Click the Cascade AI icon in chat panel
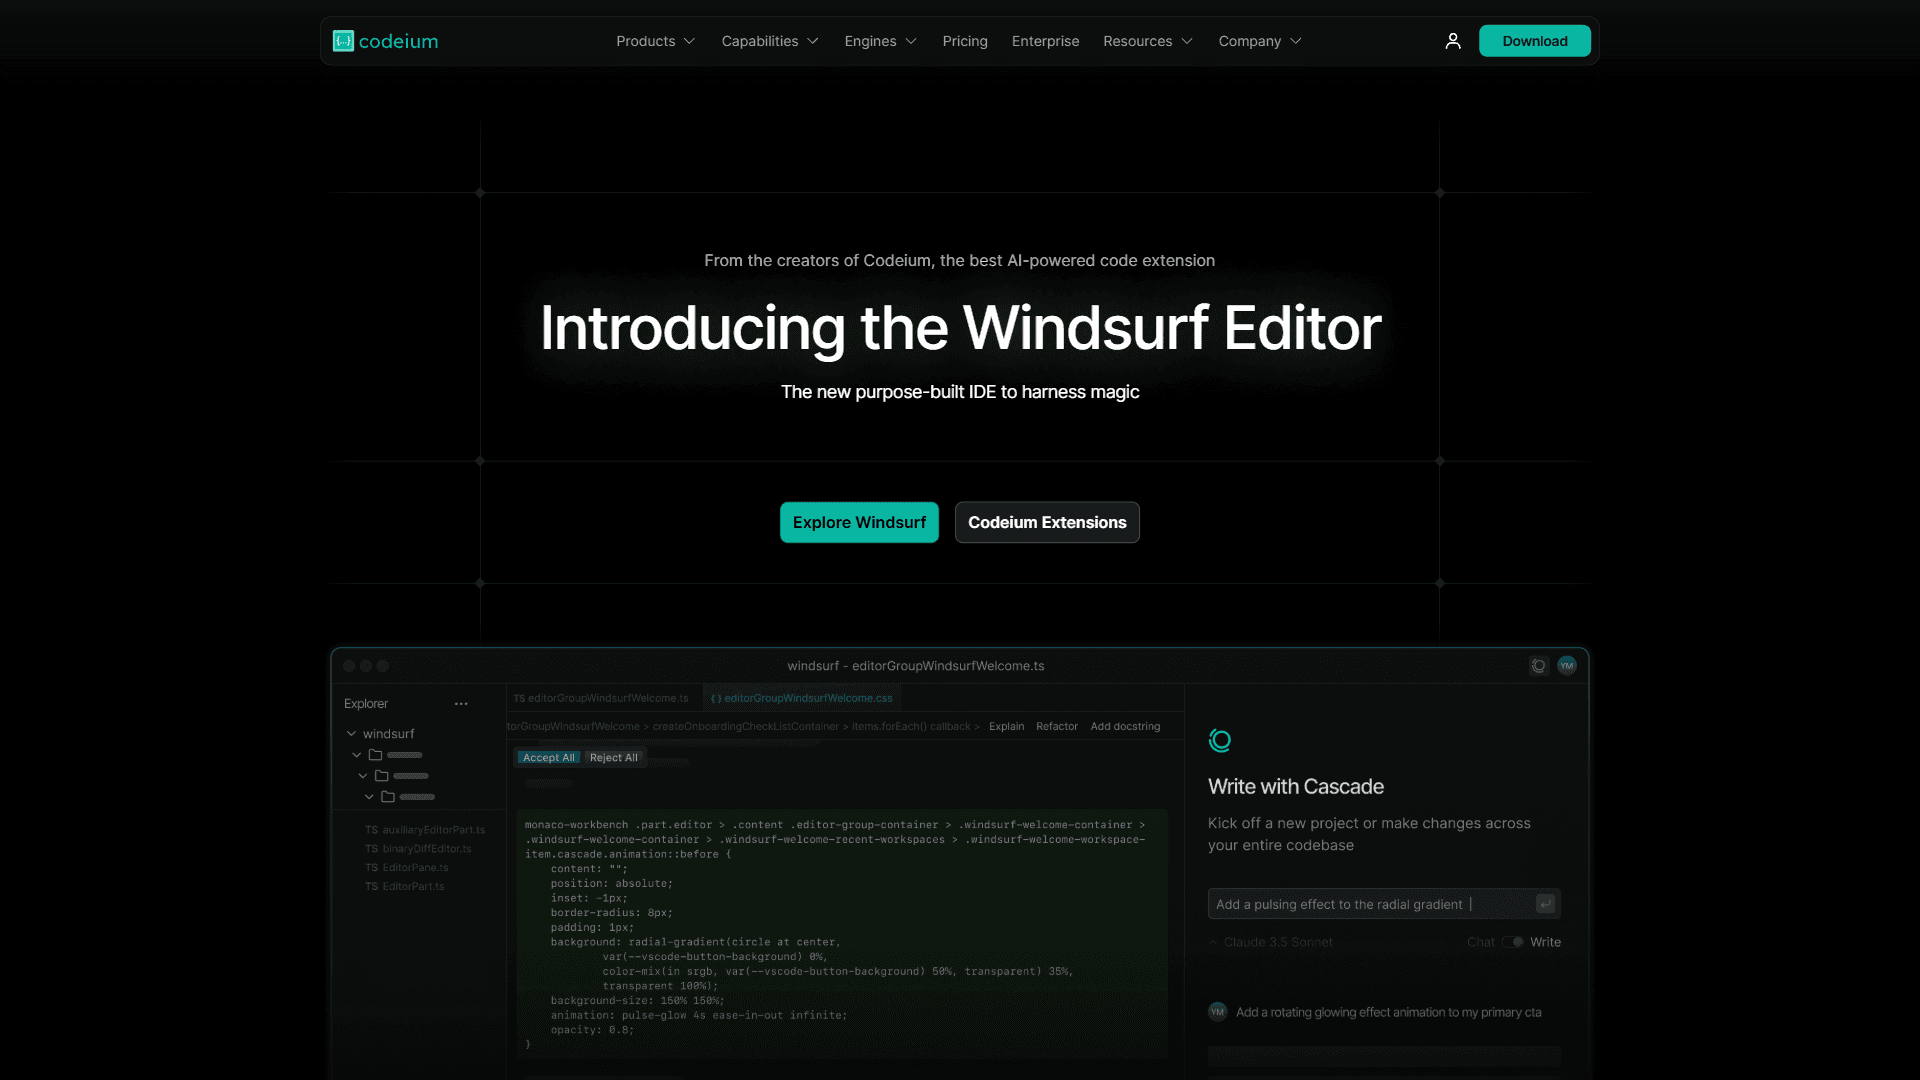Image resolution: width=1920 pixels, height=1080 pixels. pos(1218,740)
